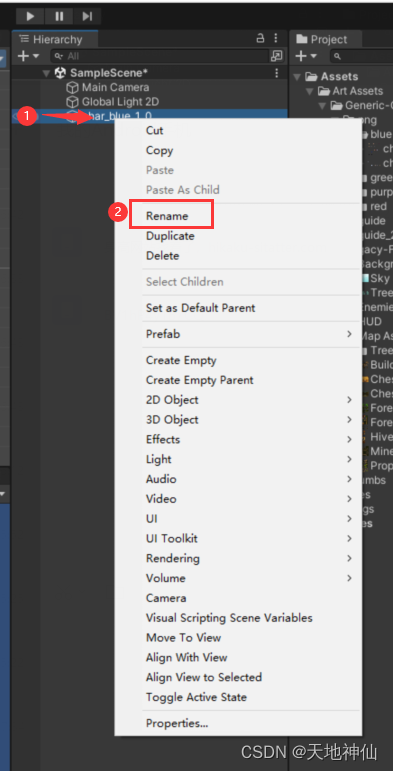Advance one frame with the Step button
Screen dimensions: 393x771
tap(87, 16)
